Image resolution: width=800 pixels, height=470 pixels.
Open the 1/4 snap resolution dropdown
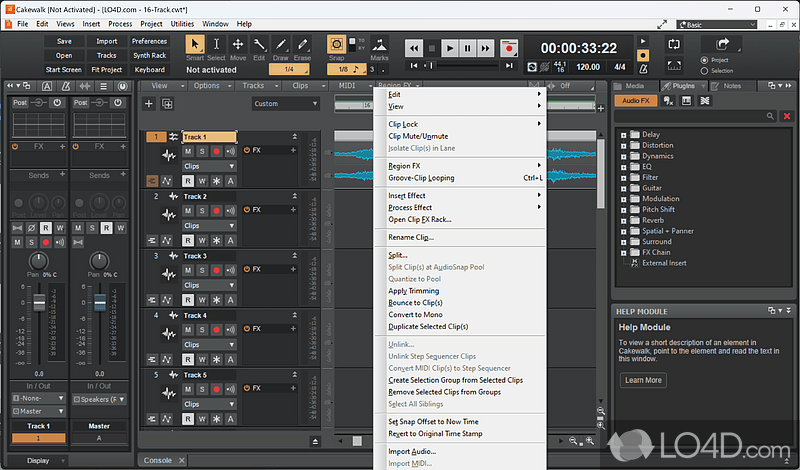(289, 69)
